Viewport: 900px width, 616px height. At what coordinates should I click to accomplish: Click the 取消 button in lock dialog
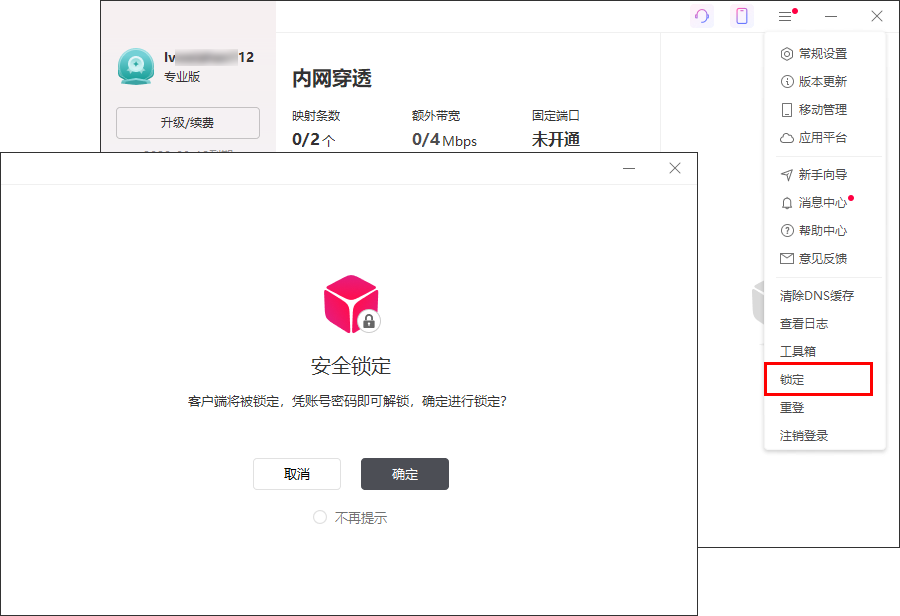[x=297, y=474]
